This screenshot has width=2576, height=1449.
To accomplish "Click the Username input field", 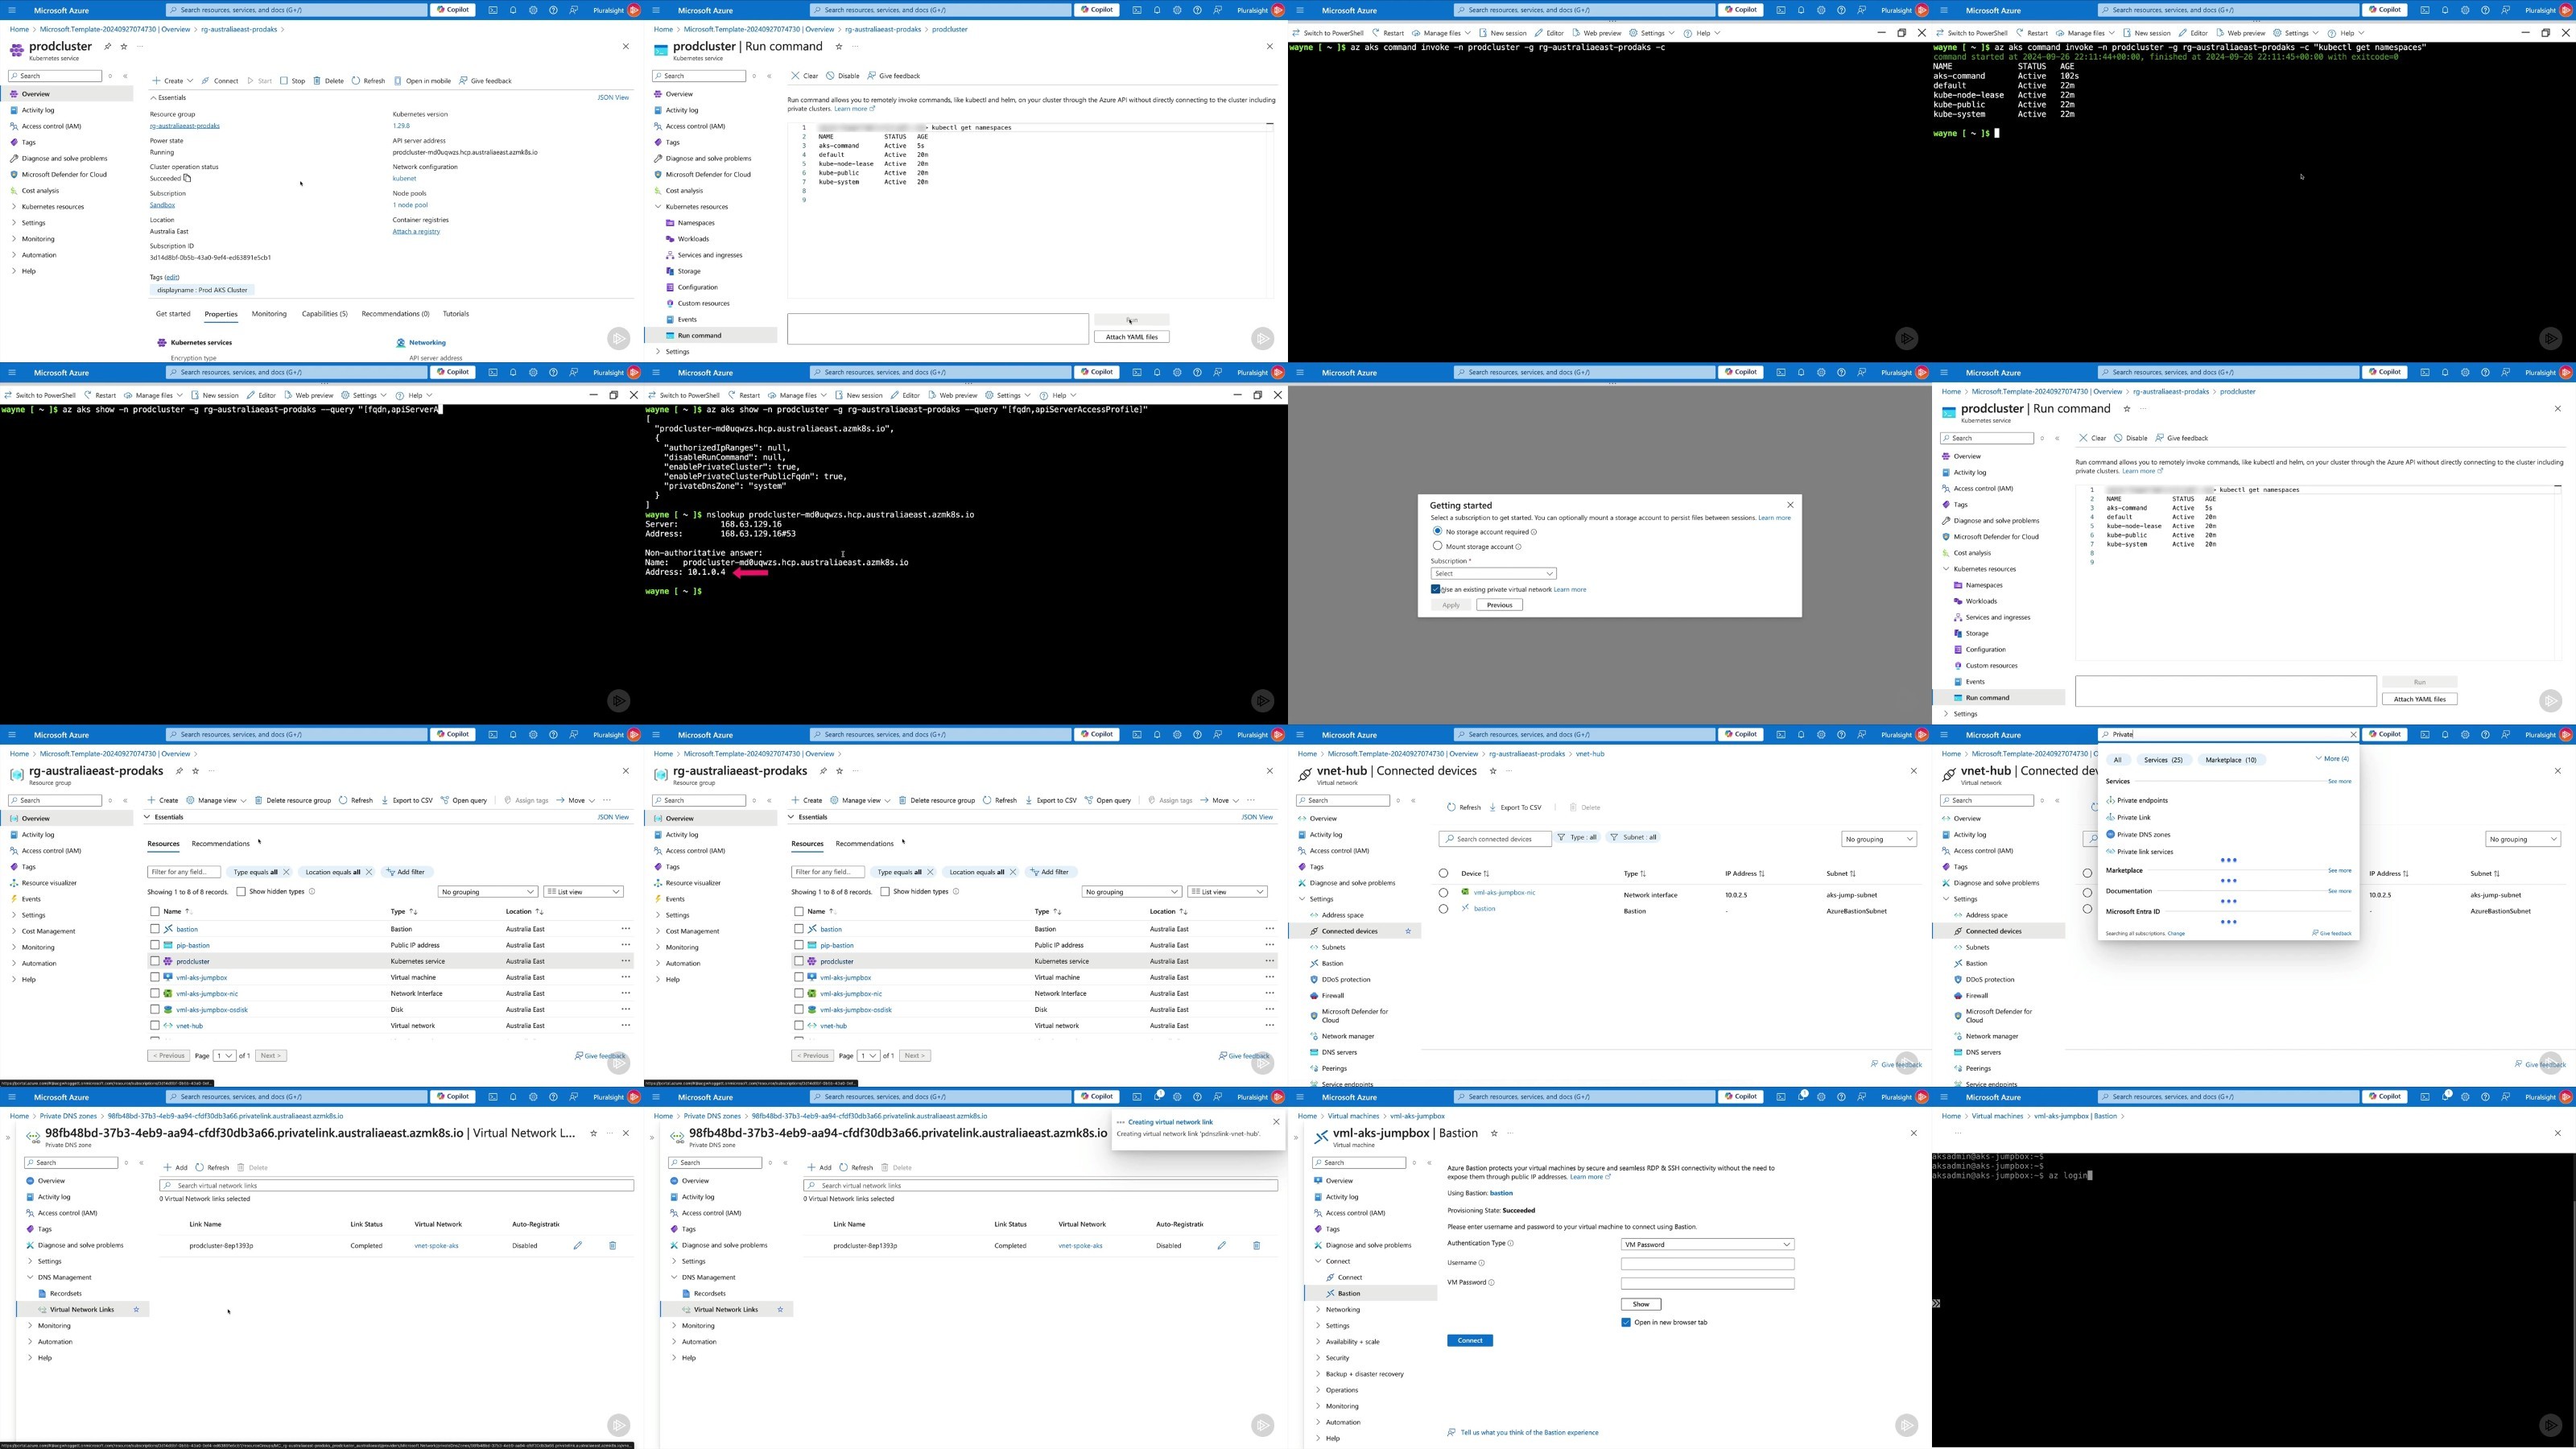I will tap(1707, 1264).
